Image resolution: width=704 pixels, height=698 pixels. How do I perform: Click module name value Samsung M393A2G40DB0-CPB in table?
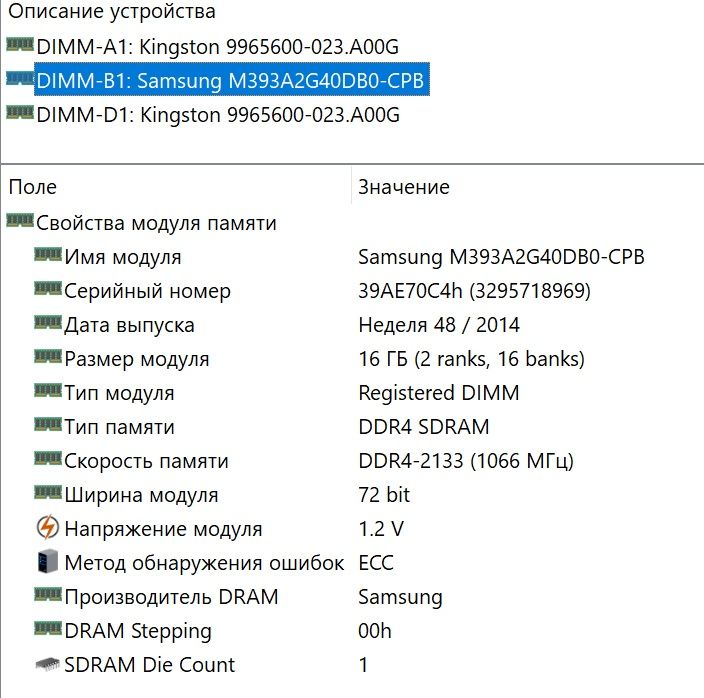[501, 257]
